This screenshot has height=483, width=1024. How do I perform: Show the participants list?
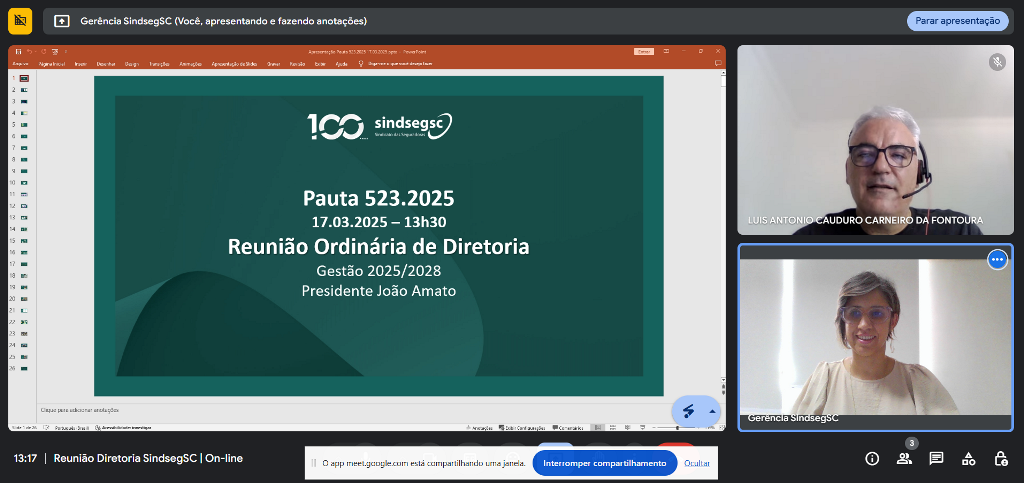[x=904, y=459]
